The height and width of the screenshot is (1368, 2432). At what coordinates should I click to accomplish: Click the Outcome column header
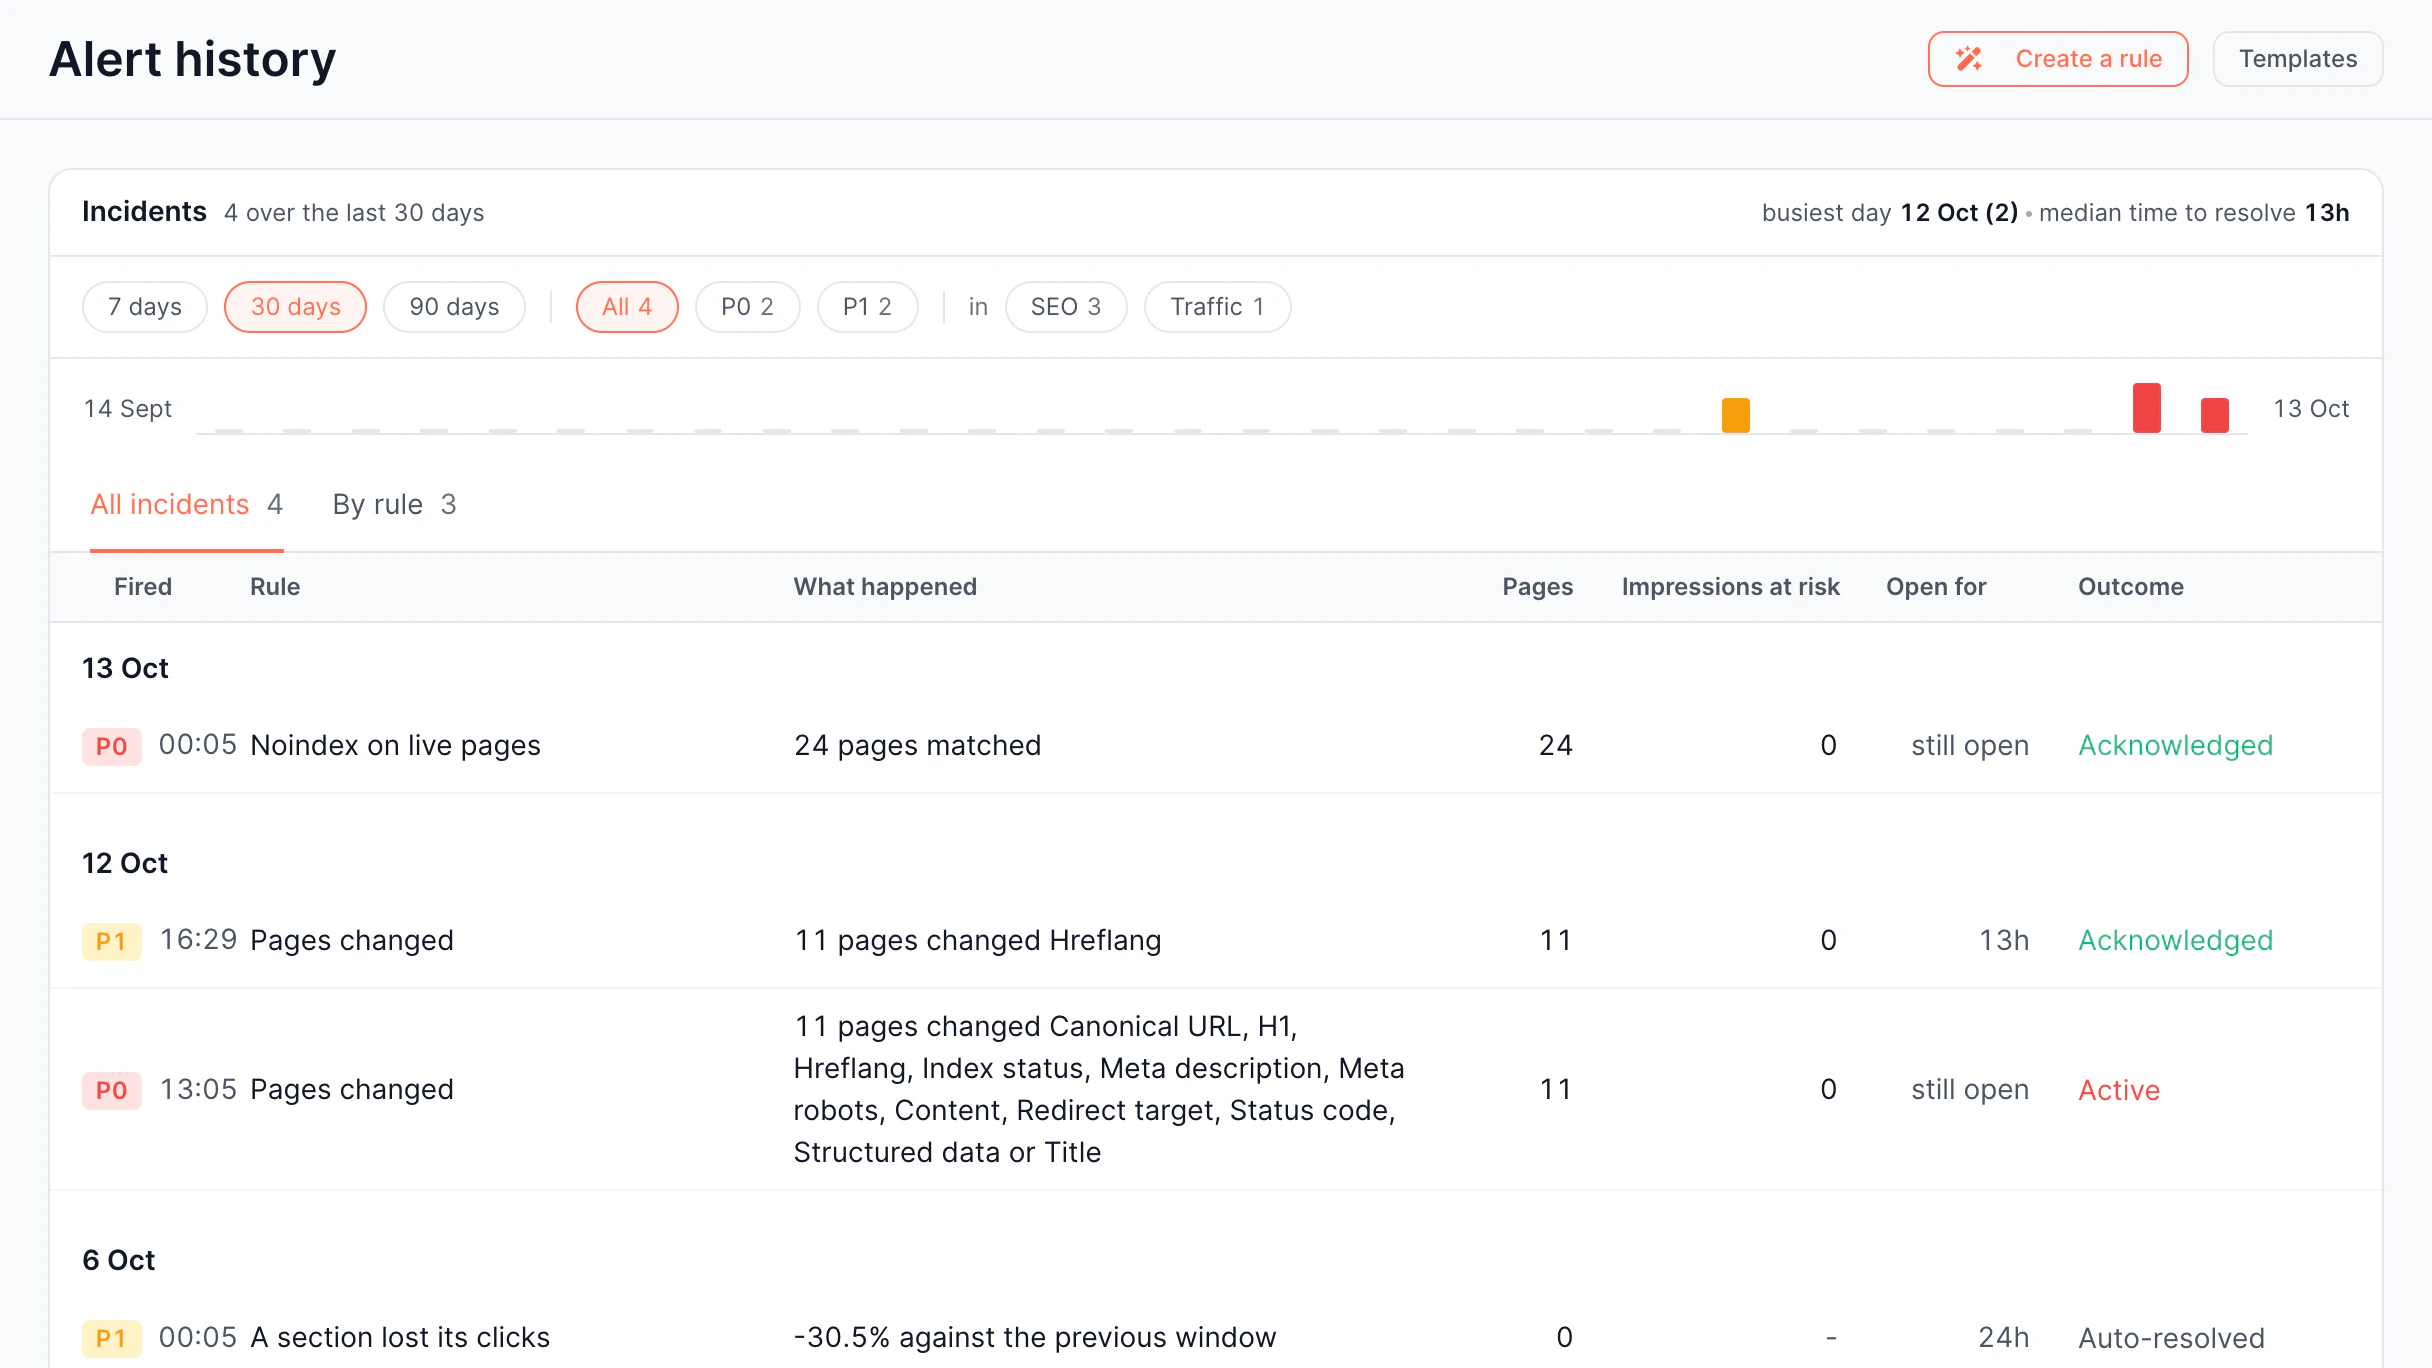(2131, 587)
